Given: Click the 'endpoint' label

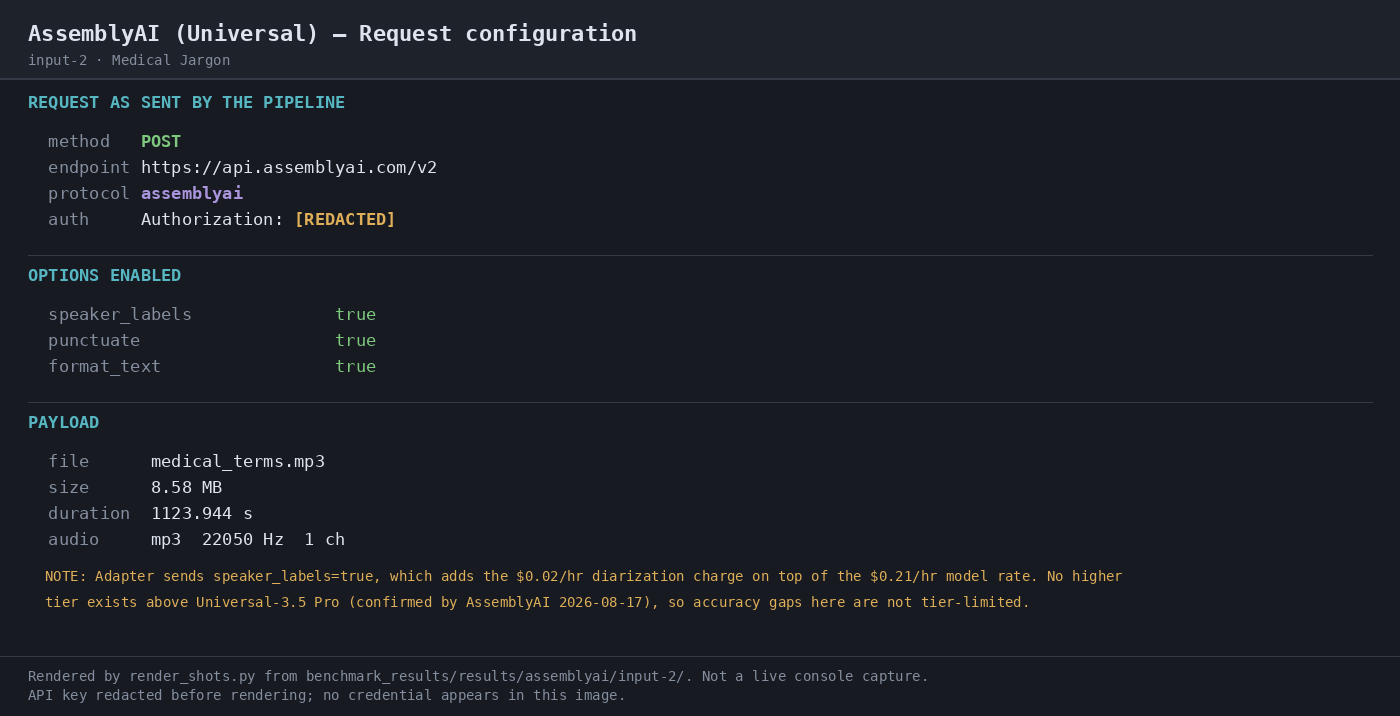Looking at the screenshot, I should 89,168.
